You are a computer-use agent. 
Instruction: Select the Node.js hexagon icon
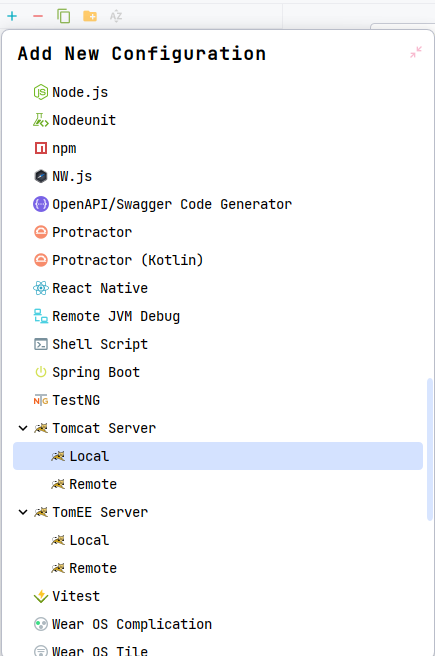[x=41, y=92]
